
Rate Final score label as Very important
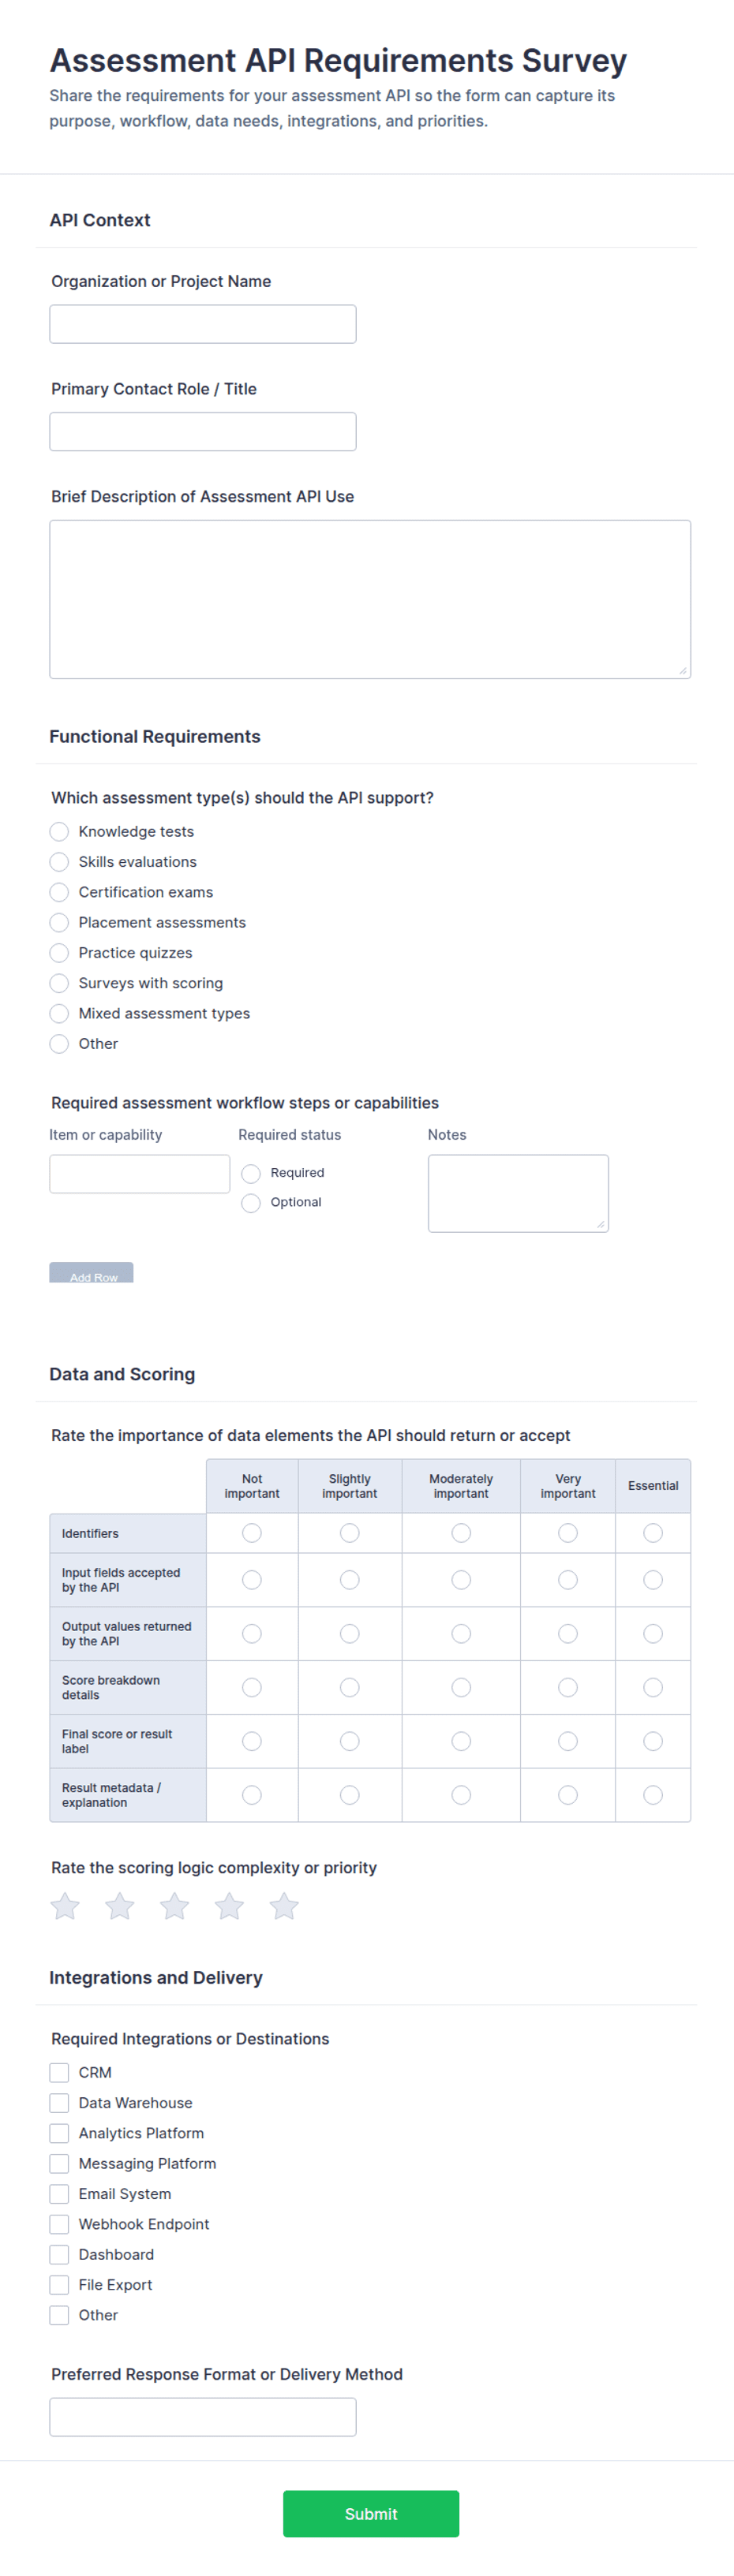[x=568, y=1741]
